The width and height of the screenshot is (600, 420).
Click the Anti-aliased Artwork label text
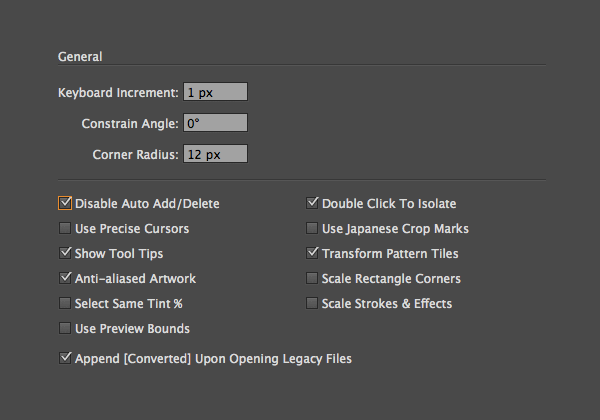click(135, 278)
